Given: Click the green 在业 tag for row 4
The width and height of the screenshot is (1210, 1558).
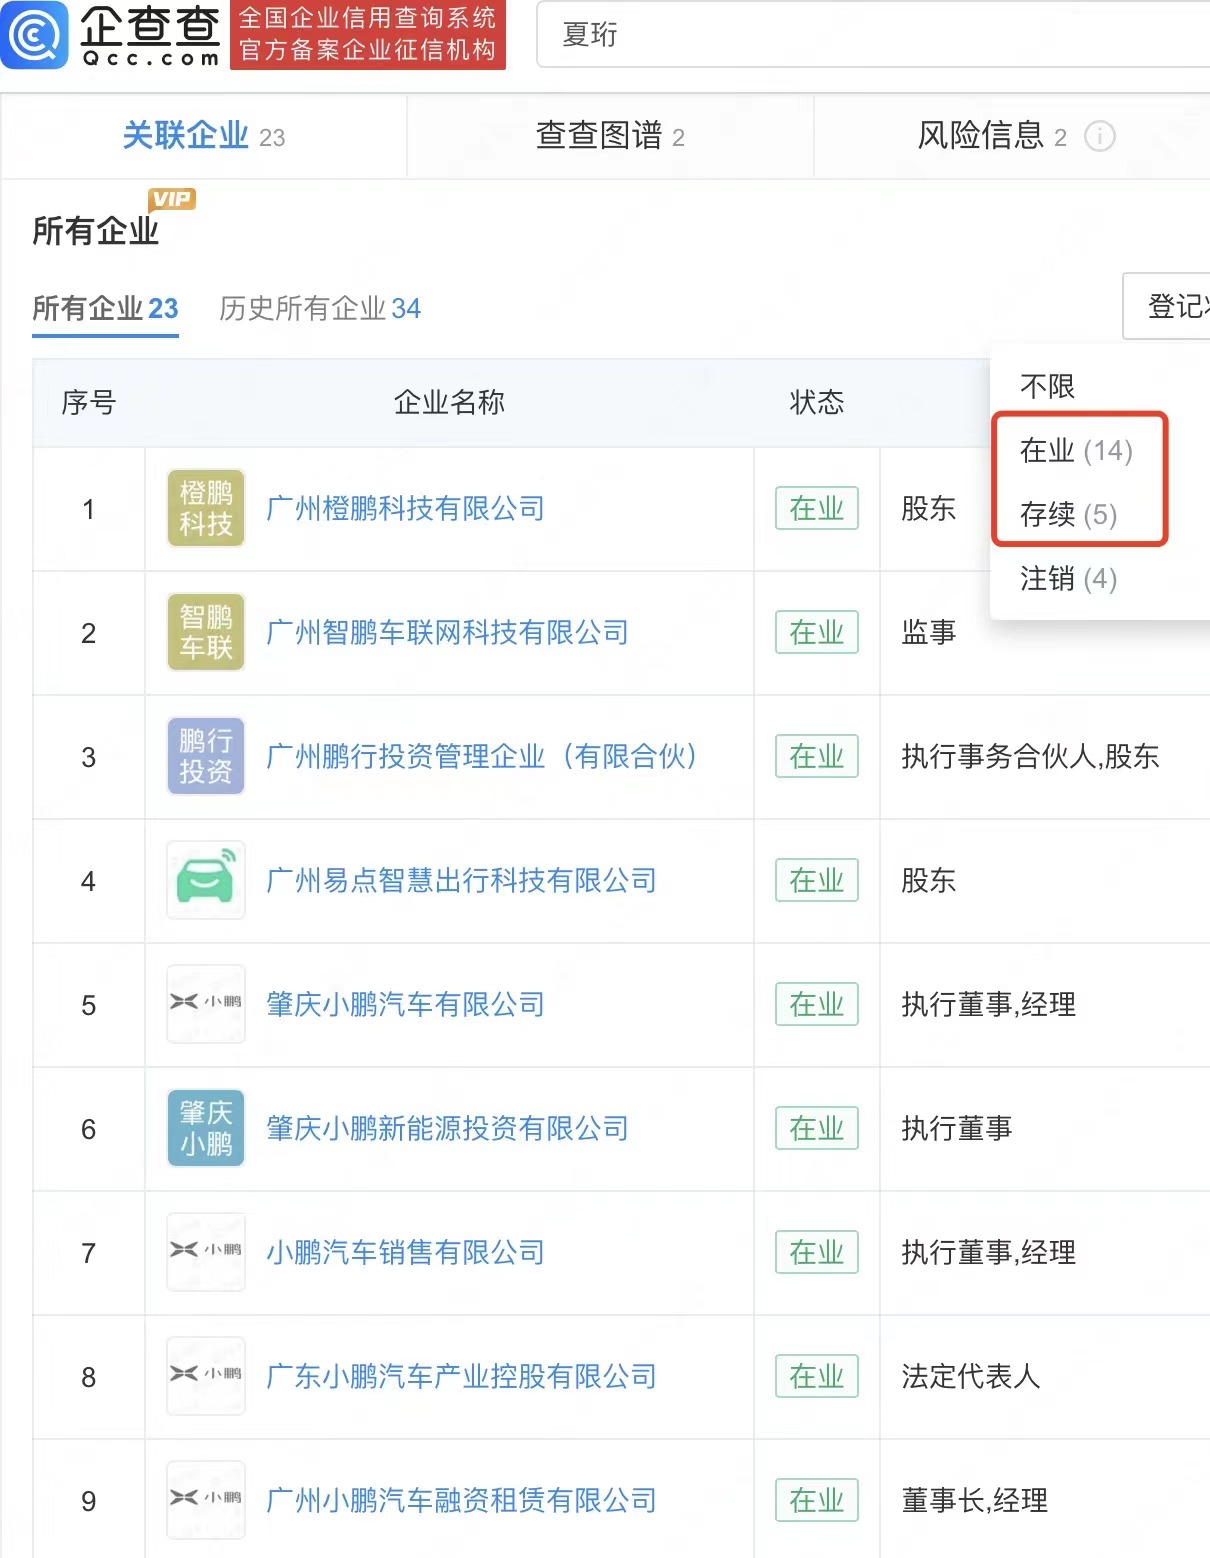Looking at the screenshot, I should (816, 881).
